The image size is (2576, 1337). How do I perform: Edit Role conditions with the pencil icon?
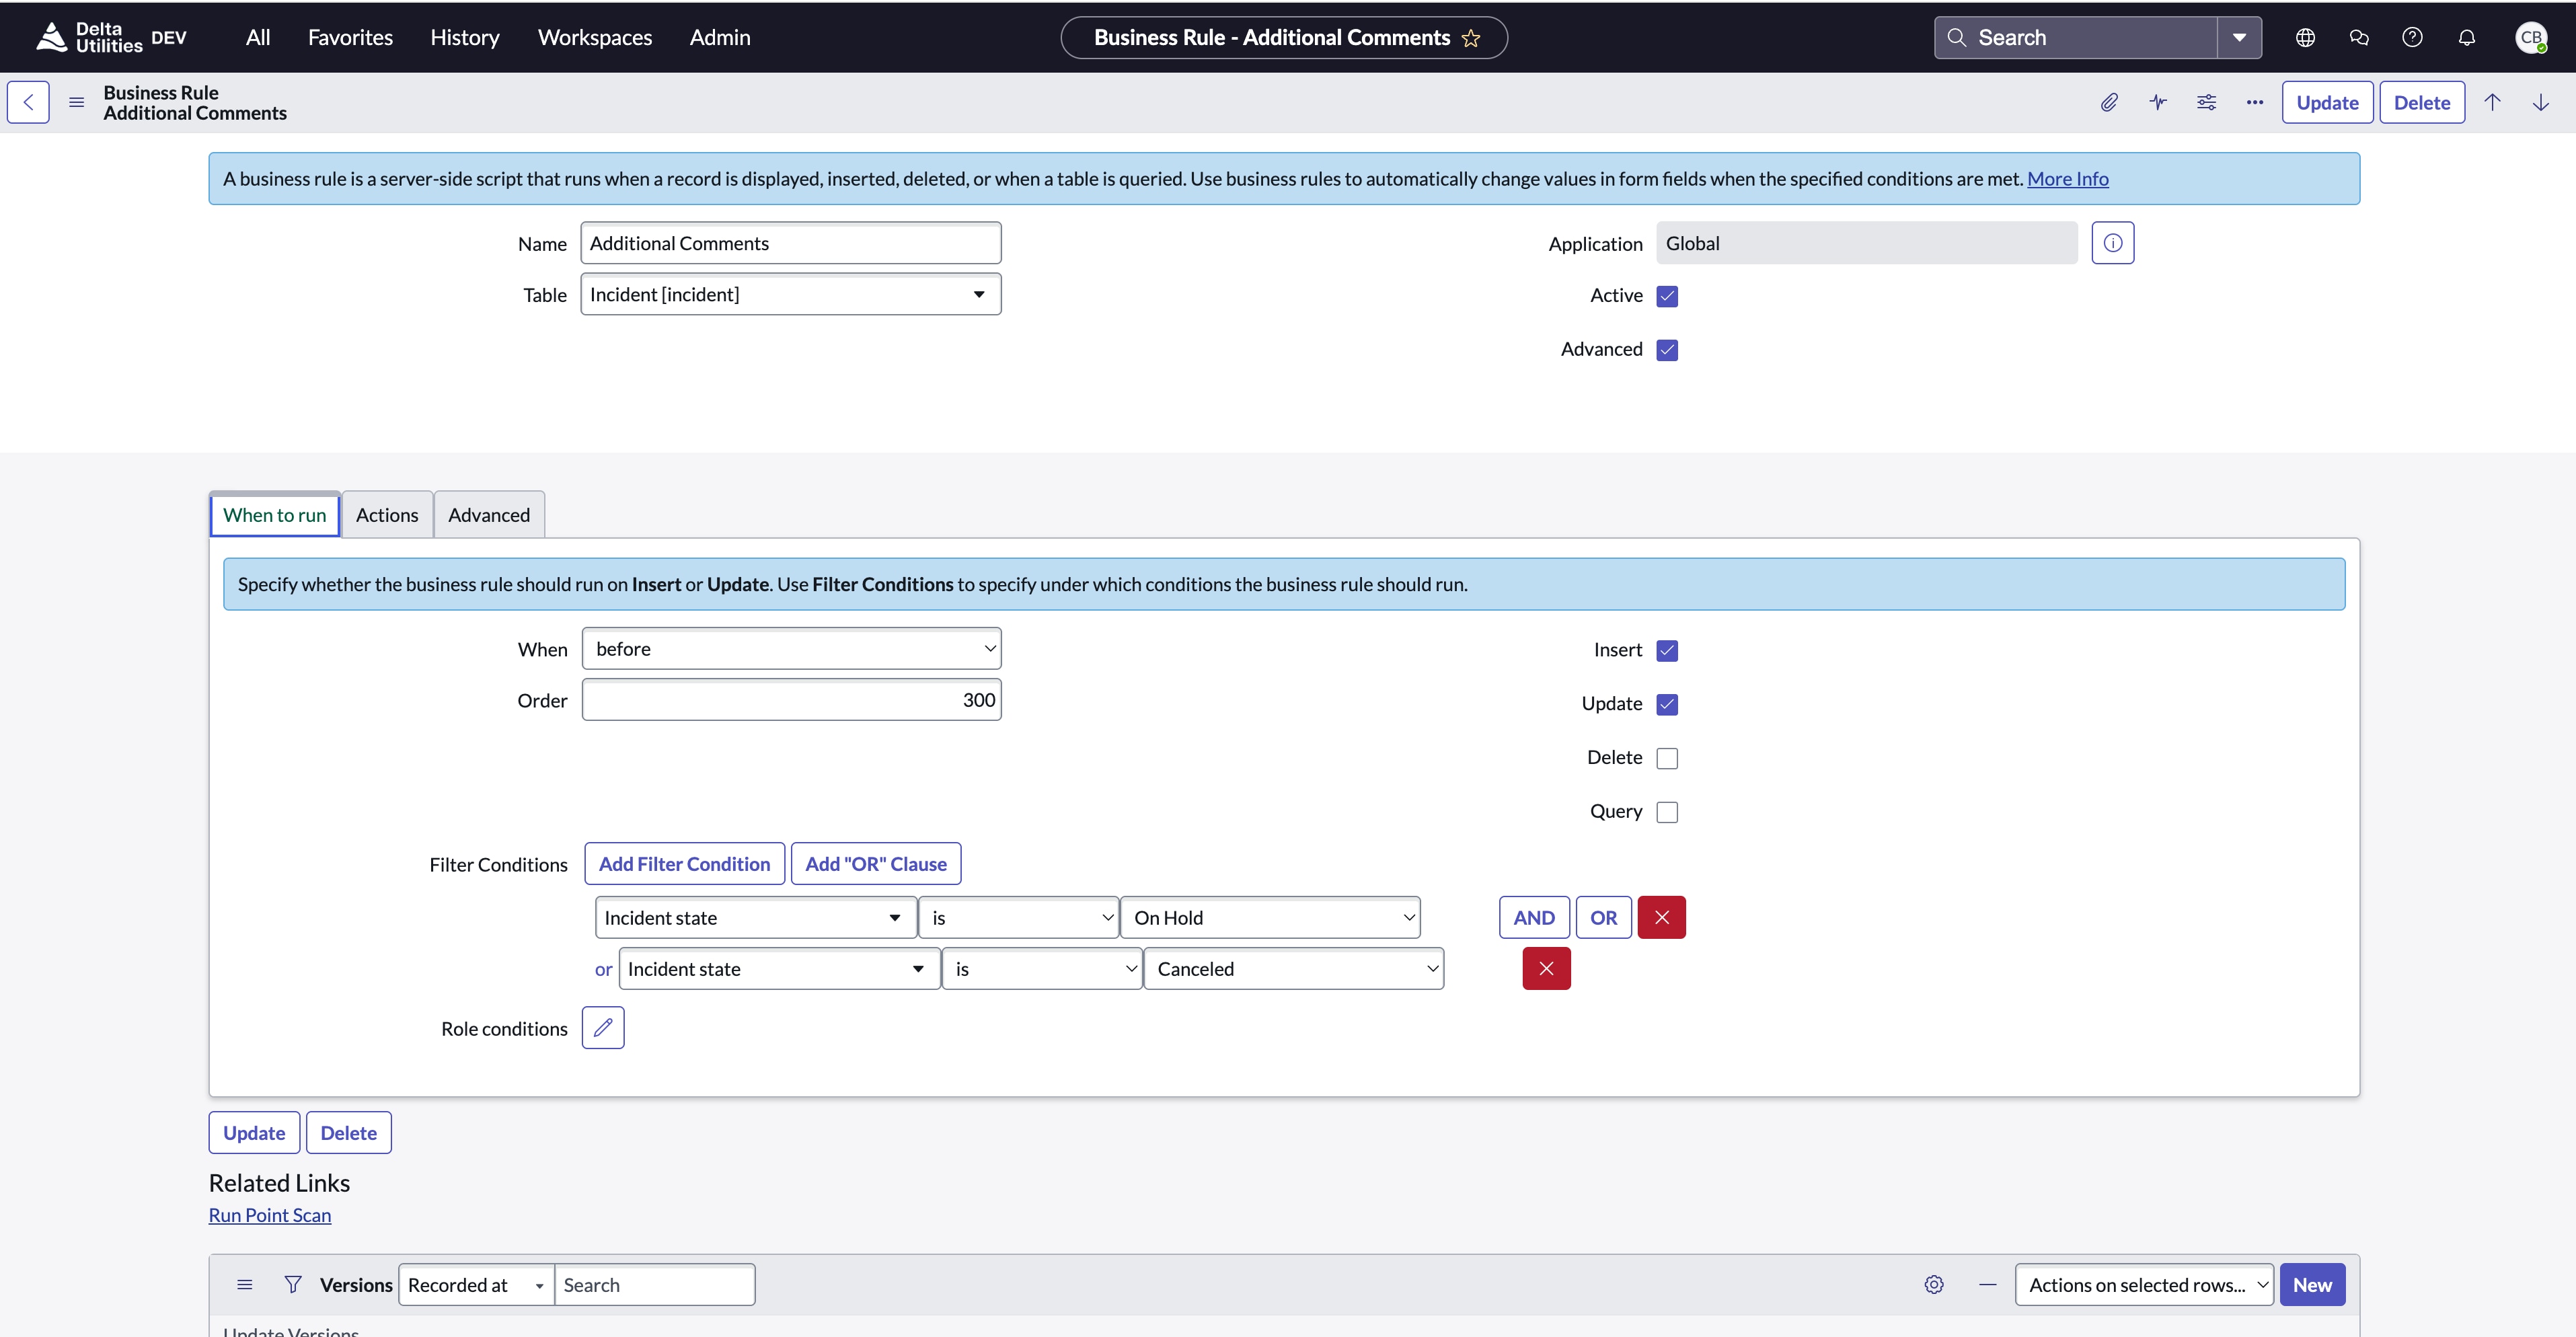click(x=603, y=1027)
